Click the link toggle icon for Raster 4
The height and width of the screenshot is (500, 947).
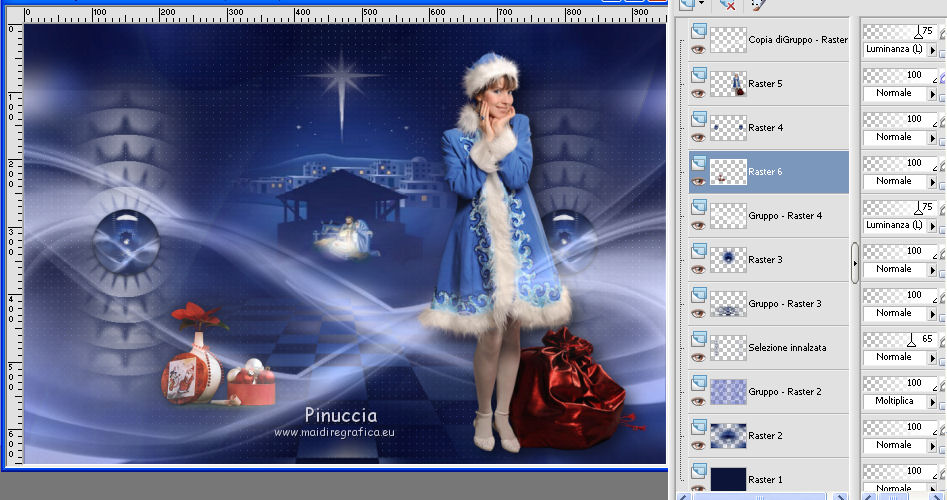943,120
